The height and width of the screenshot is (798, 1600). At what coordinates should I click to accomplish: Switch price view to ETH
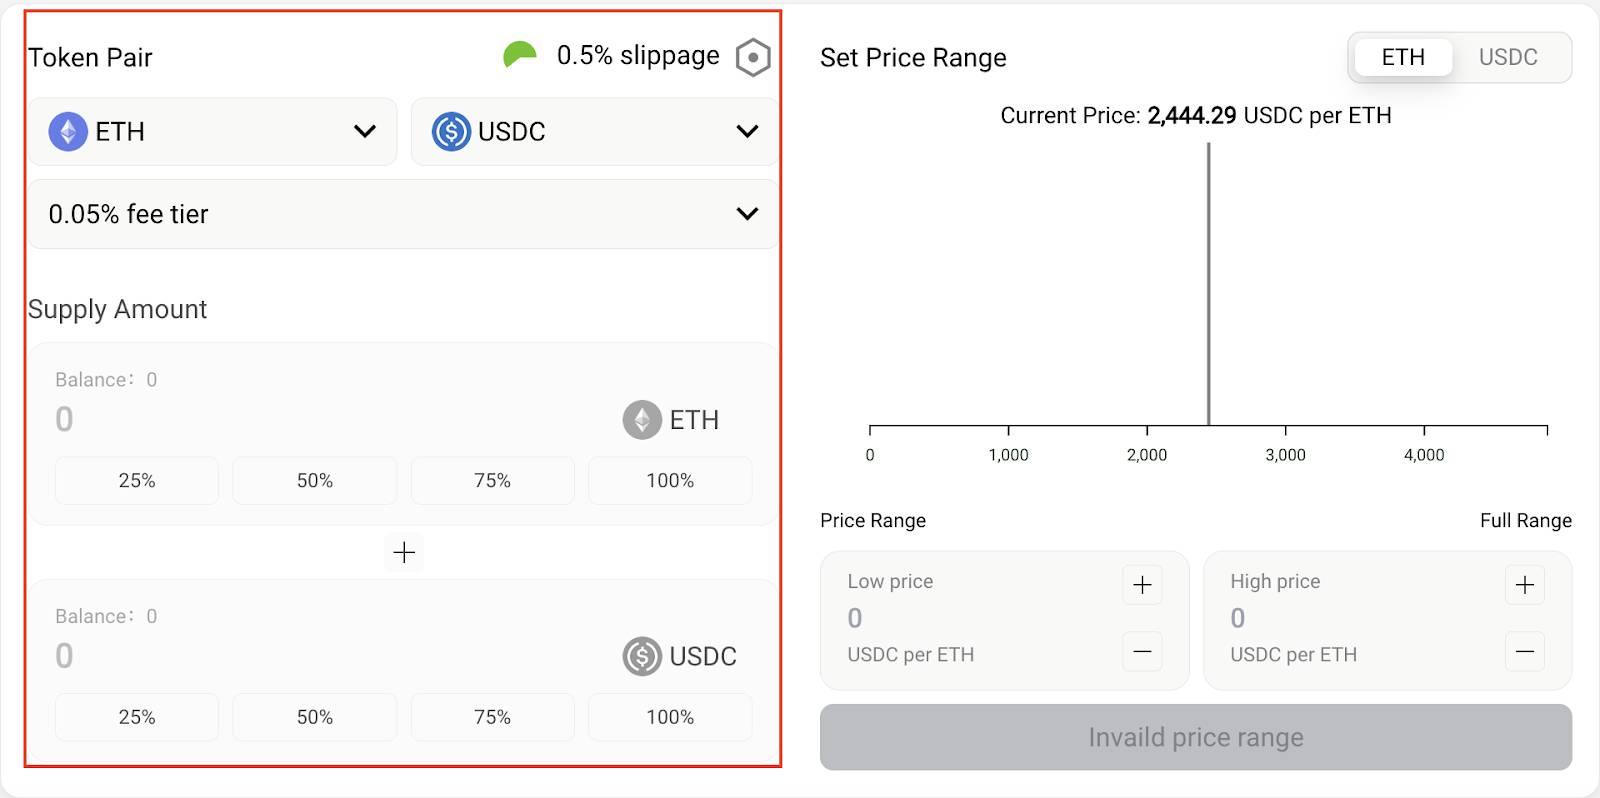point(1403,57)
